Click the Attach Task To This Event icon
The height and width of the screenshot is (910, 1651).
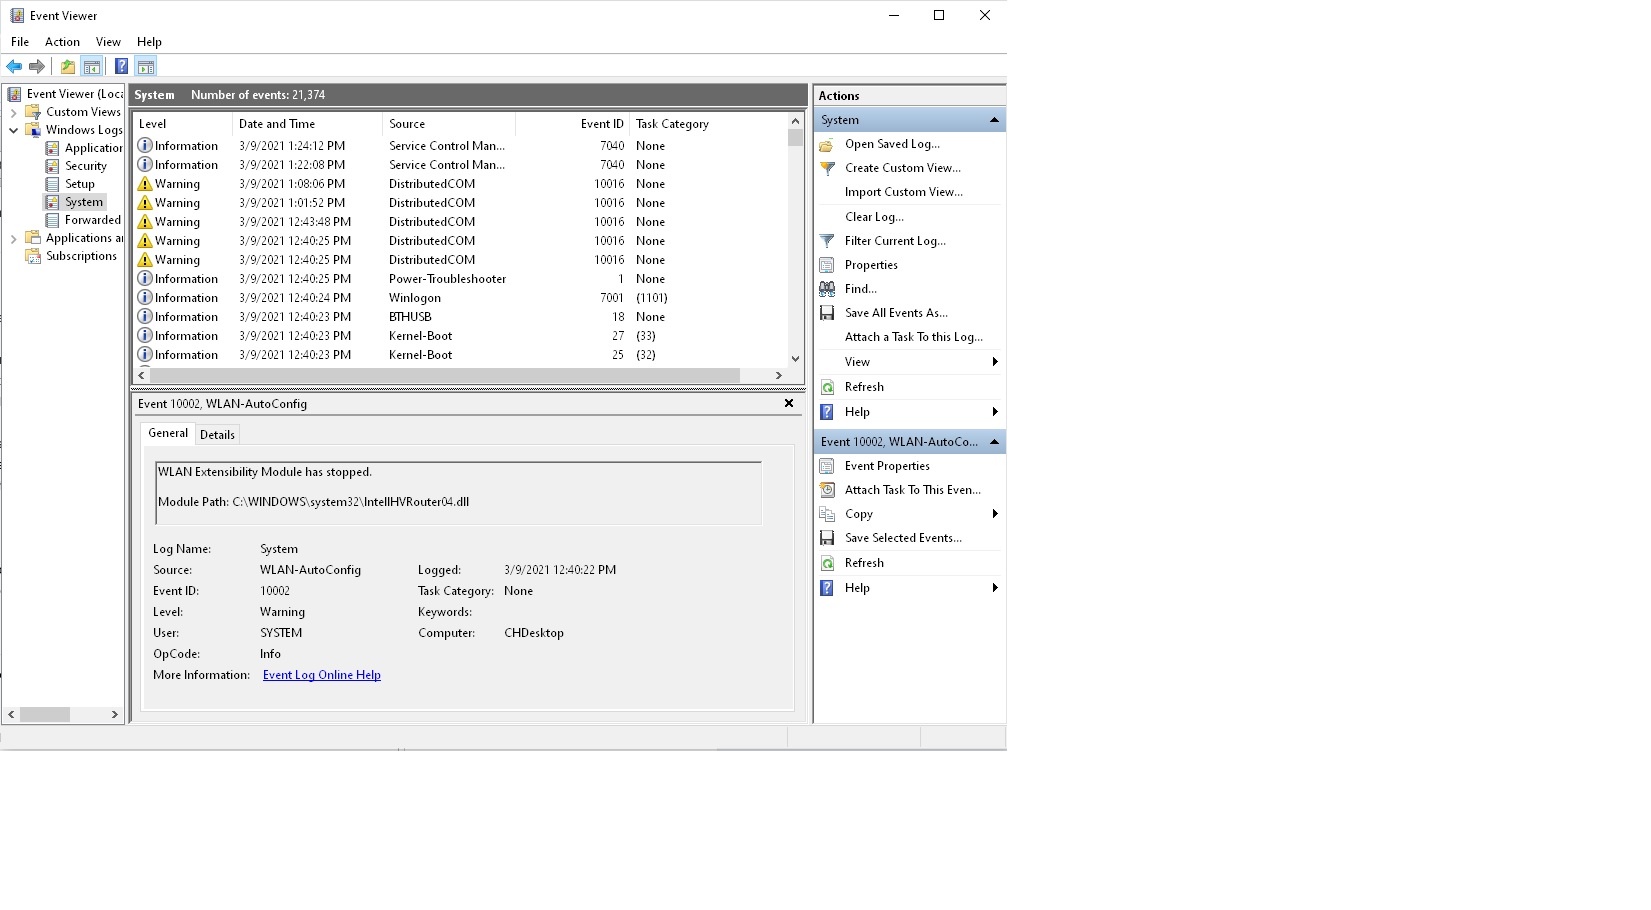coord(827,490)
